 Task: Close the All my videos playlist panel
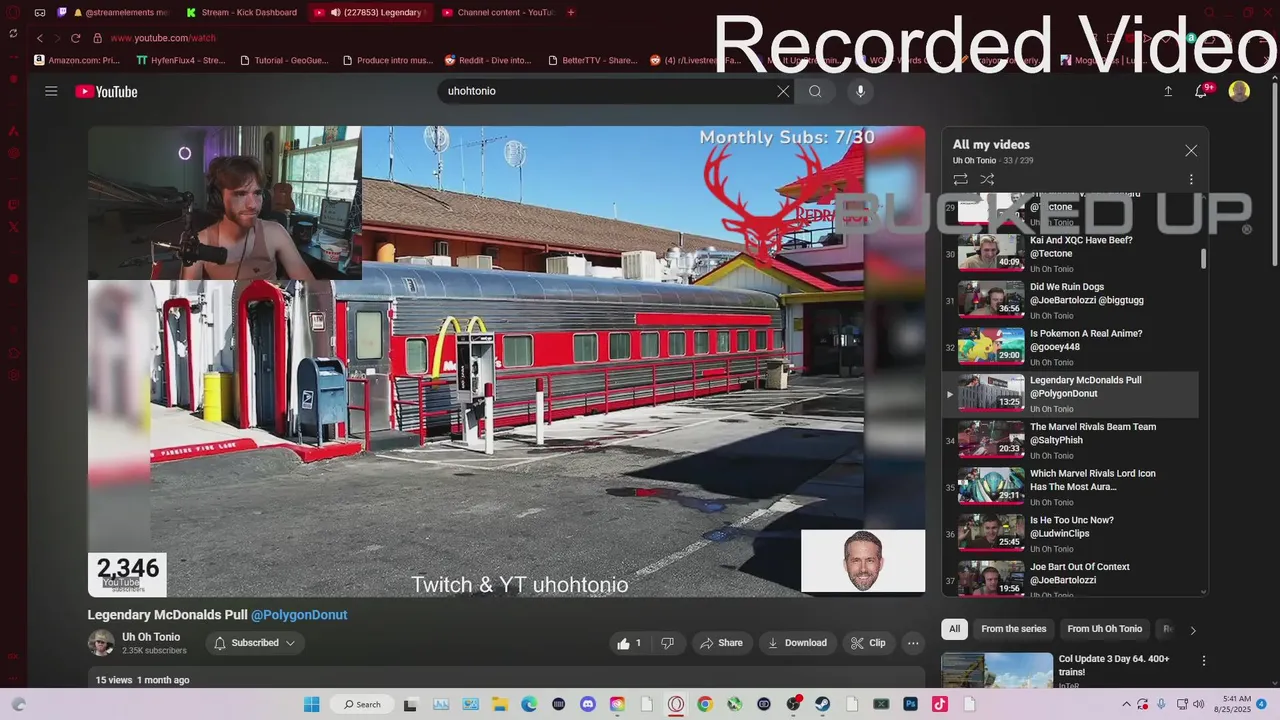pyautogui.click(x=1191, y=151)
